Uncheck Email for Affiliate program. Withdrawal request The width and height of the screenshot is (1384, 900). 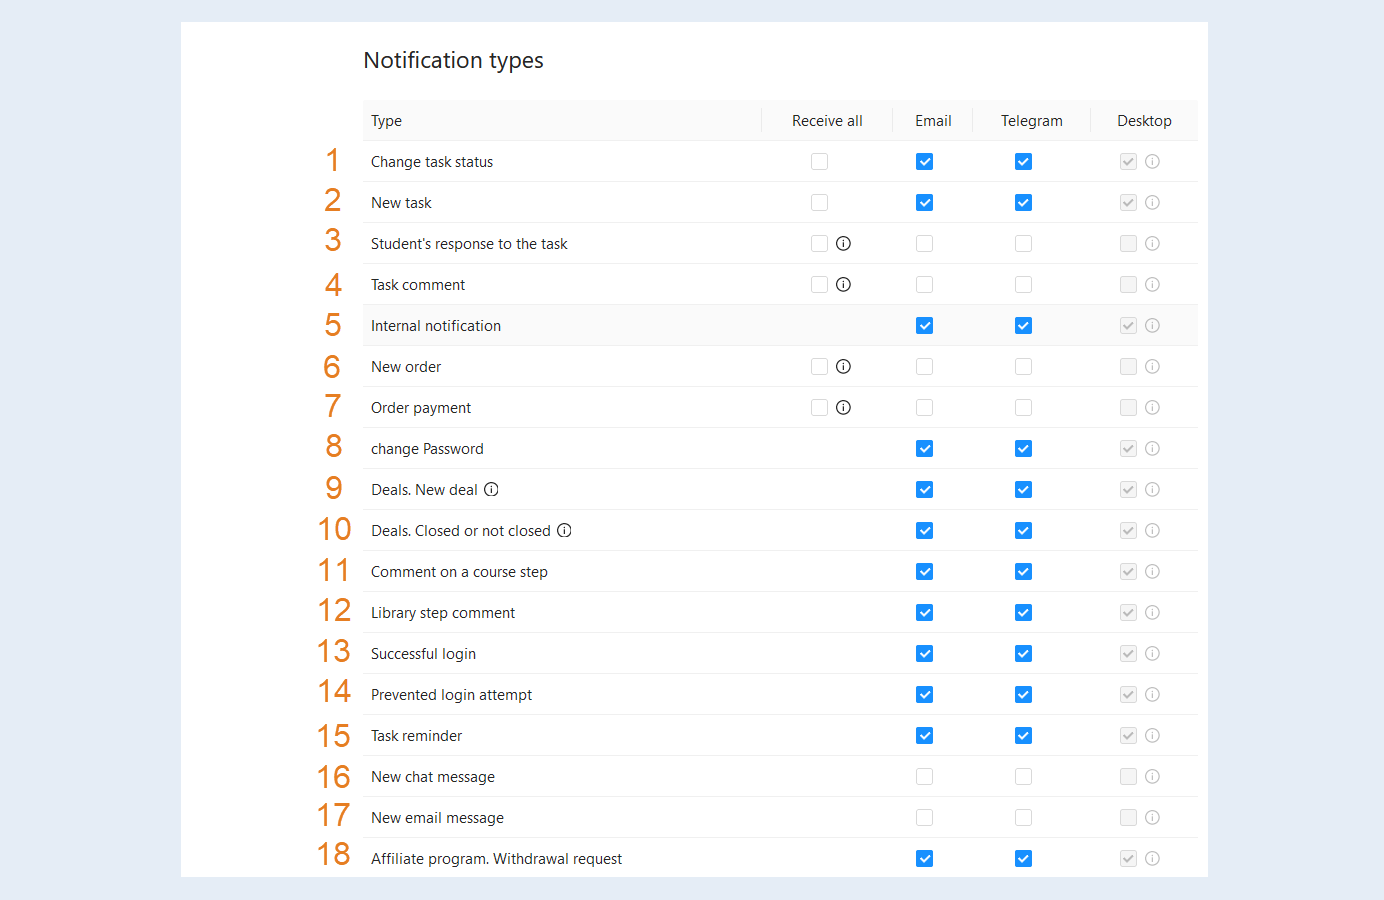(x=924, y=858)
